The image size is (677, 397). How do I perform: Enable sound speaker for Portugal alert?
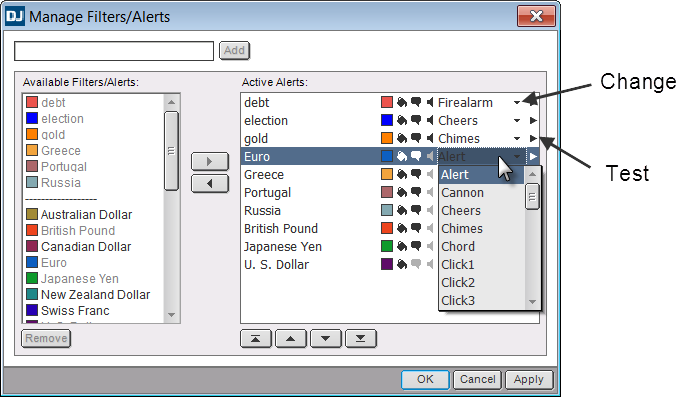(430, 192)
